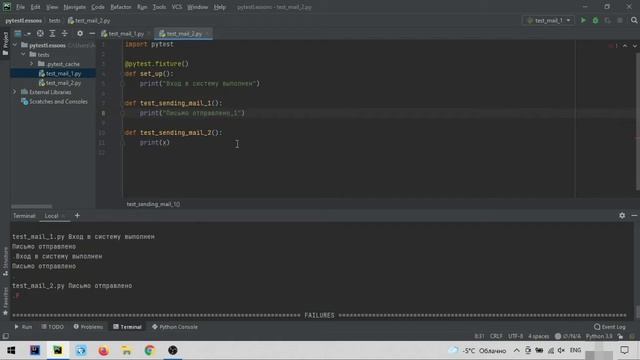This screenshot has height=360, width=640.
Task: Click the tests breadcrumb in navigation bar
Action: click(54, 20)
